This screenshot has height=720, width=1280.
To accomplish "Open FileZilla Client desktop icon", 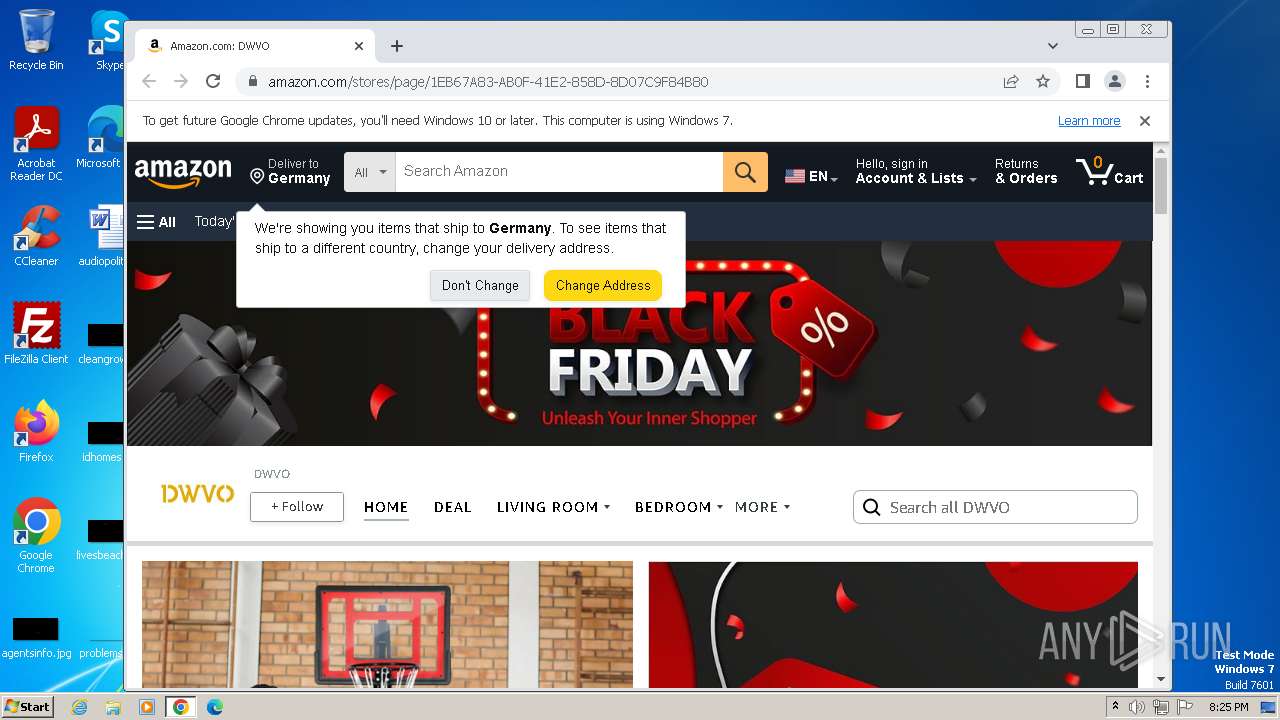I will 36,334.
